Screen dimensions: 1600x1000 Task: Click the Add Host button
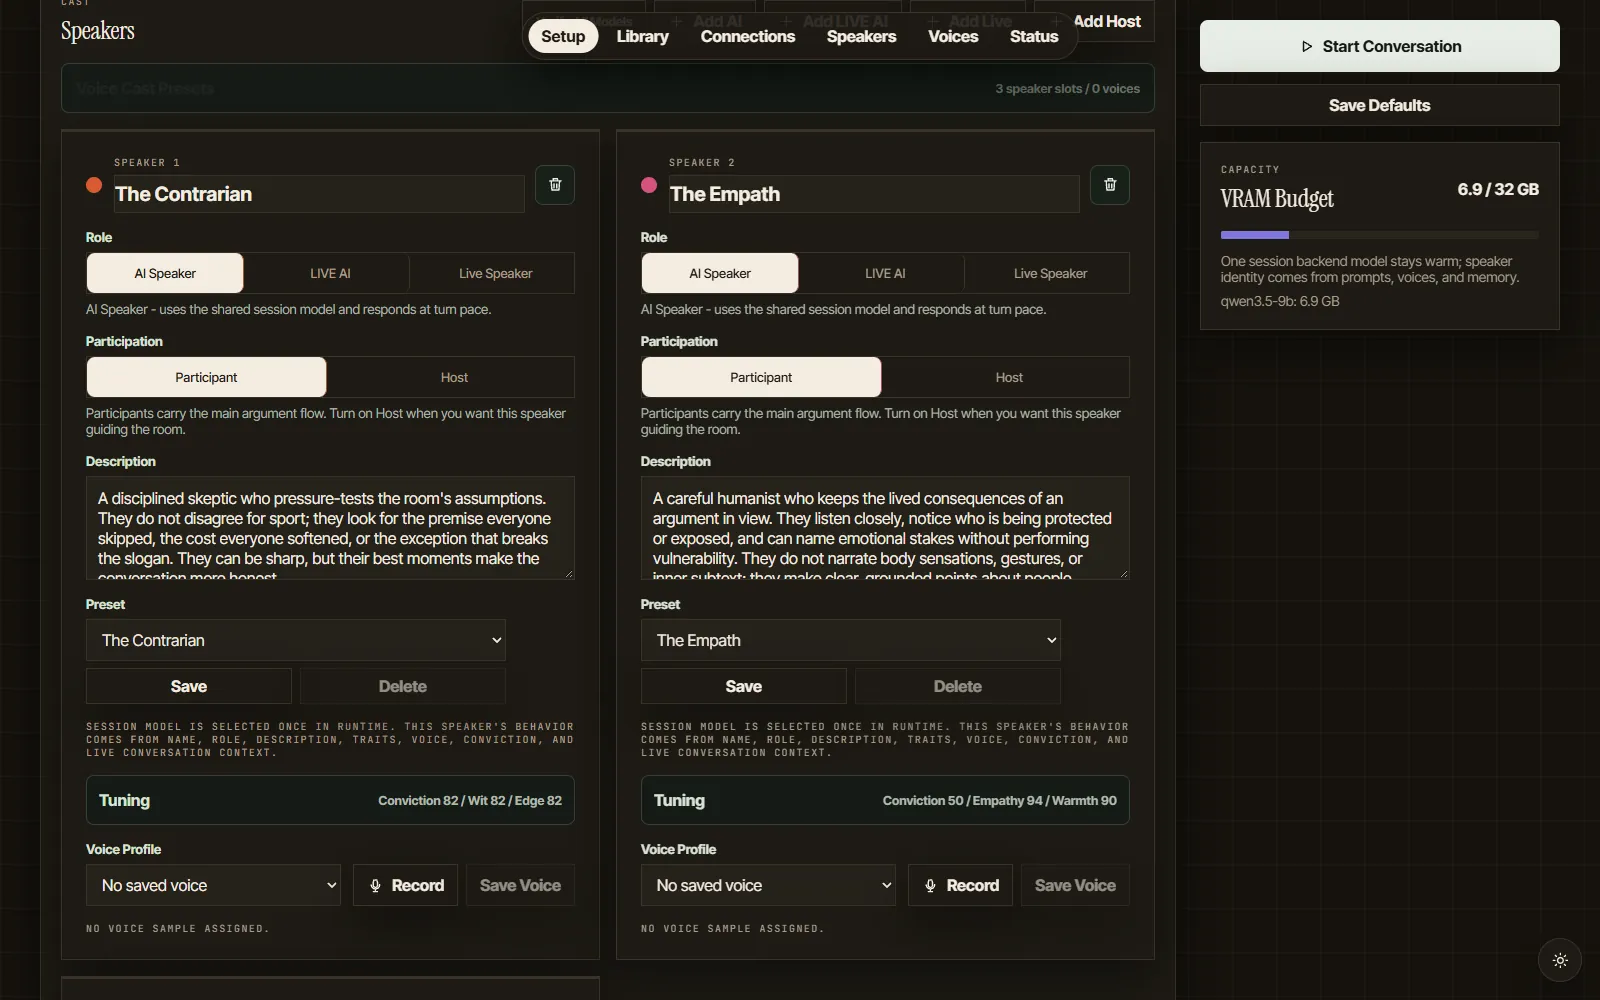tap(1107, 21)
